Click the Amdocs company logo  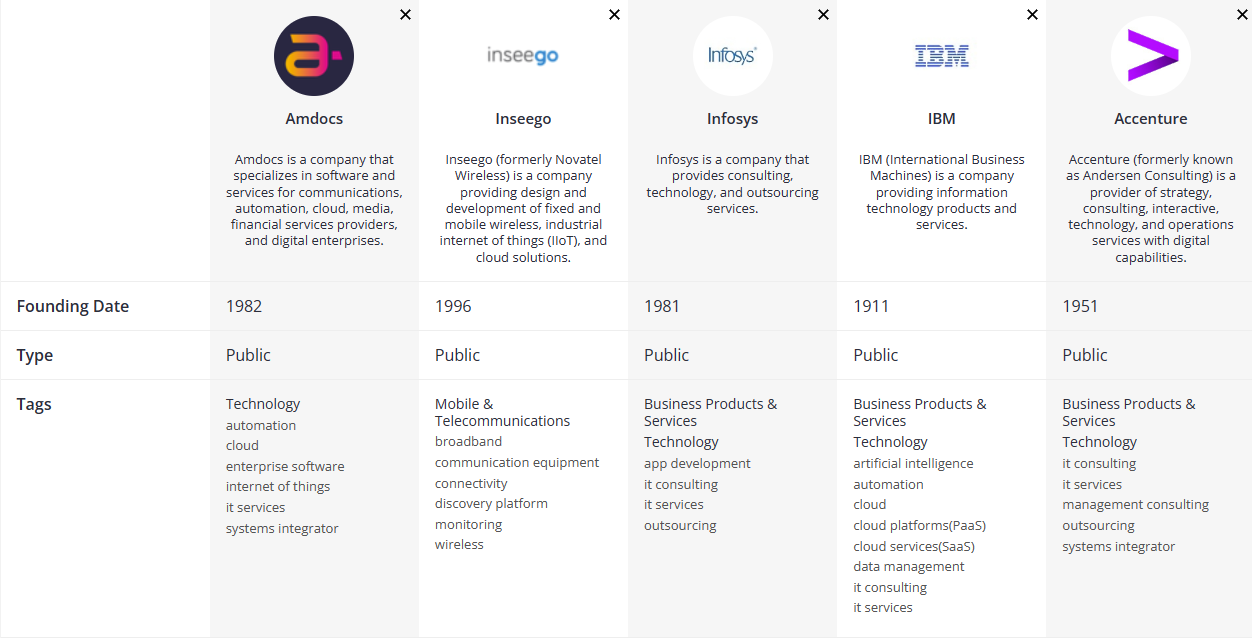314,56
